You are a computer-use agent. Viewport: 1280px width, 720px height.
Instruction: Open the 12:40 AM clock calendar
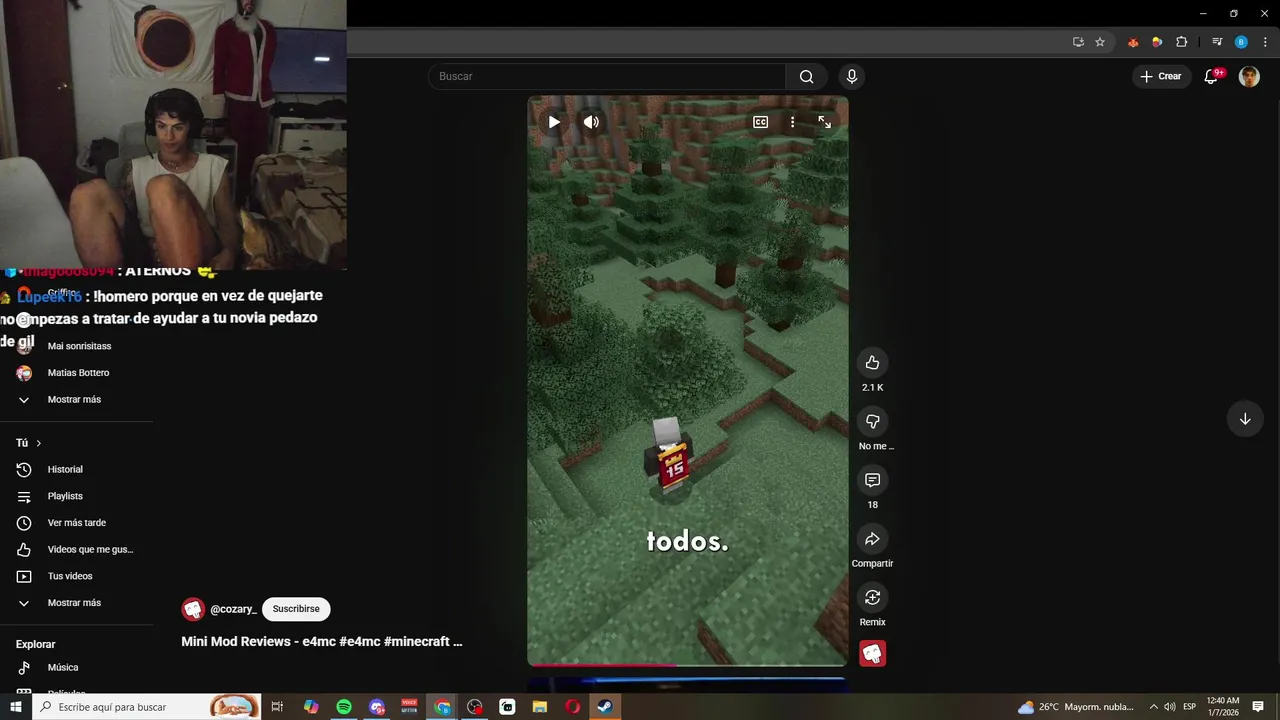[1223, 707]
